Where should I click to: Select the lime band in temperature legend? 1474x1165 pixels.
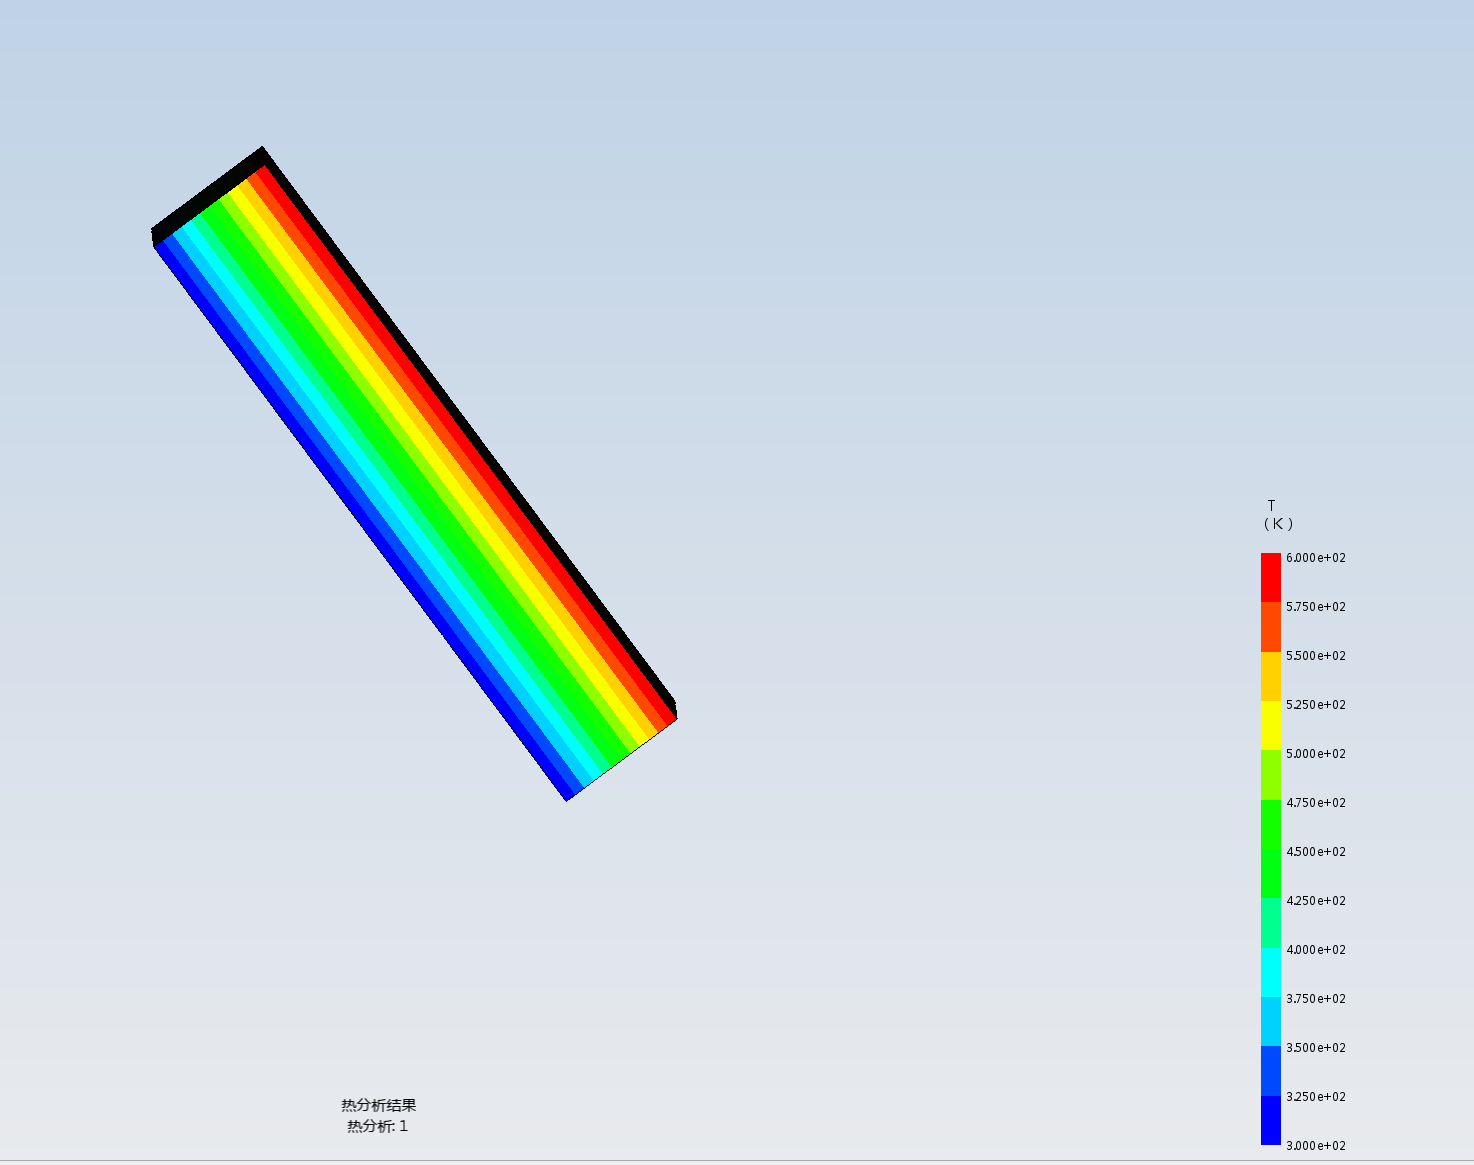(1271, 775)
